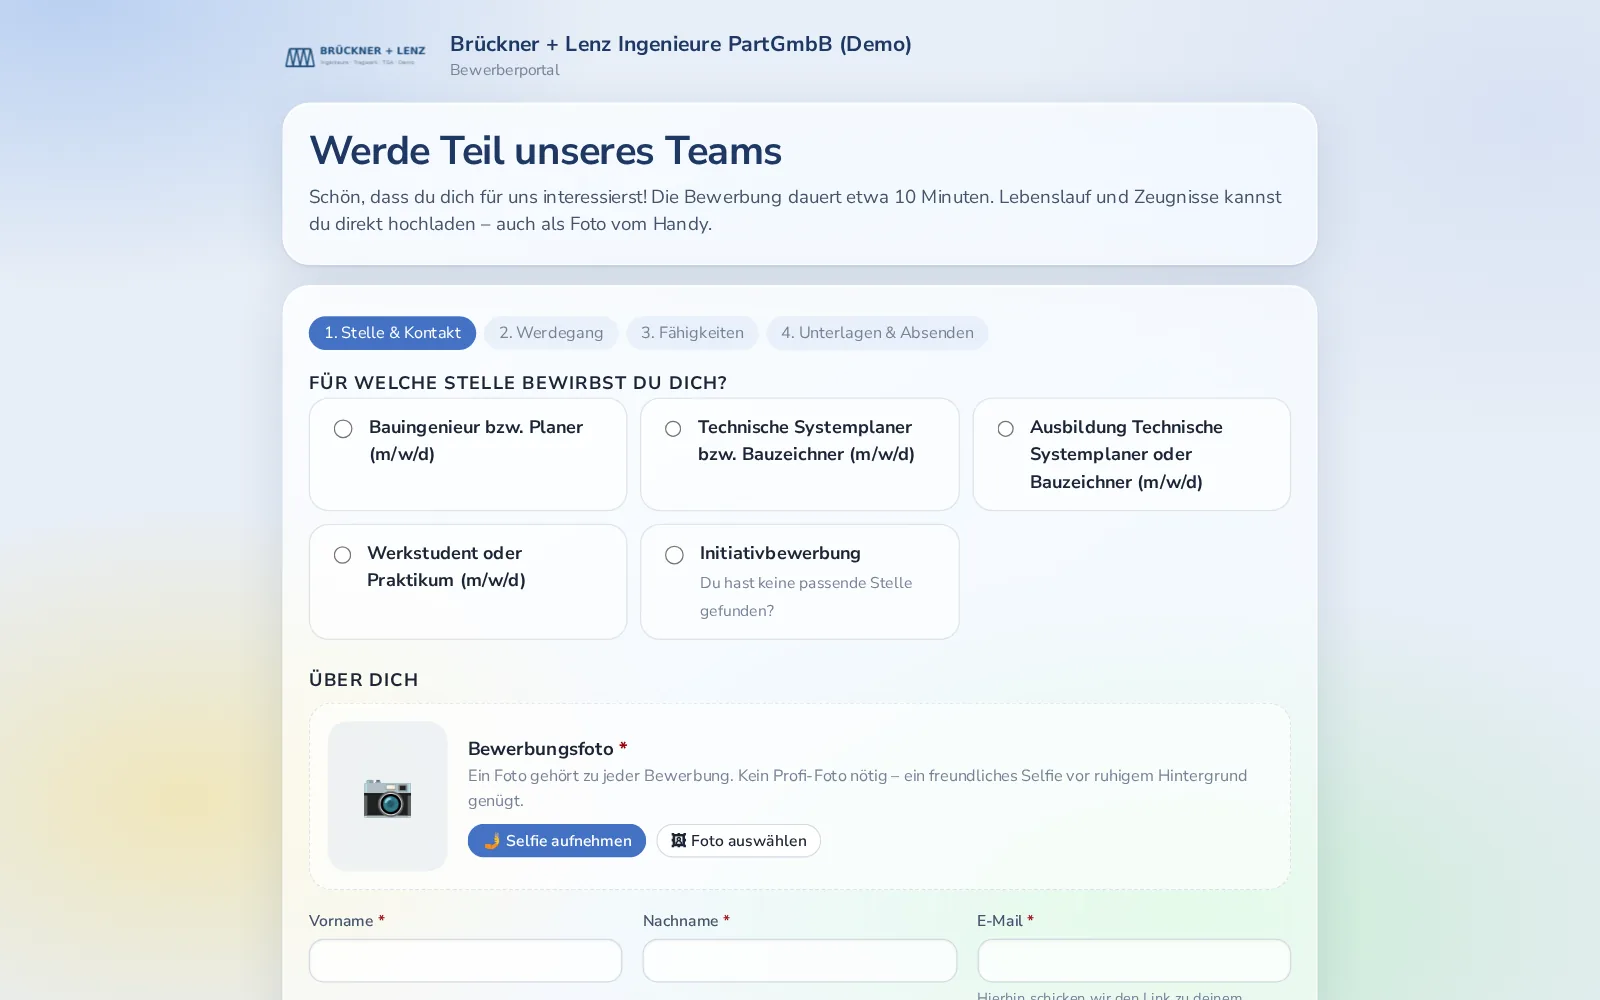
Task: Click the ÜBER DICH section heading
Action: tap(363, 680)
